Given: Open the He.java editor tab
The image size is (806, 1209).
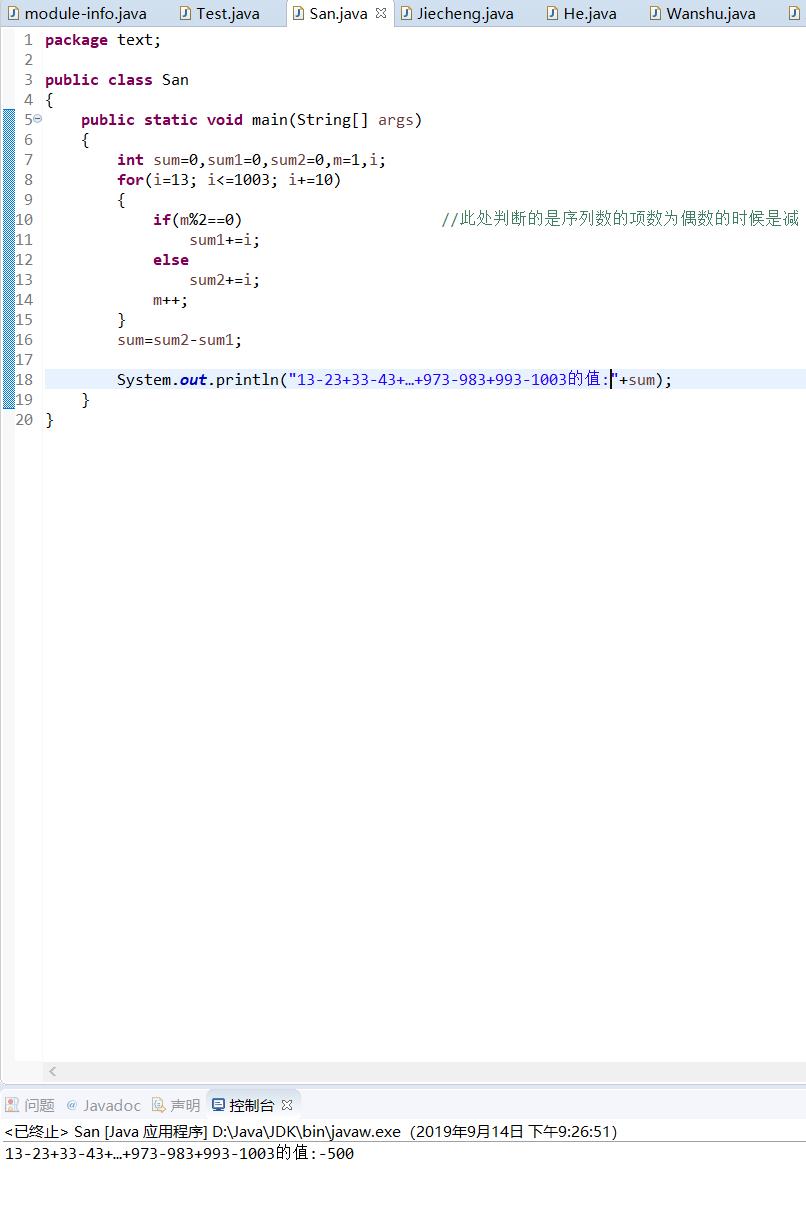Looking at the screenshot, I should [x=581, y=14].
